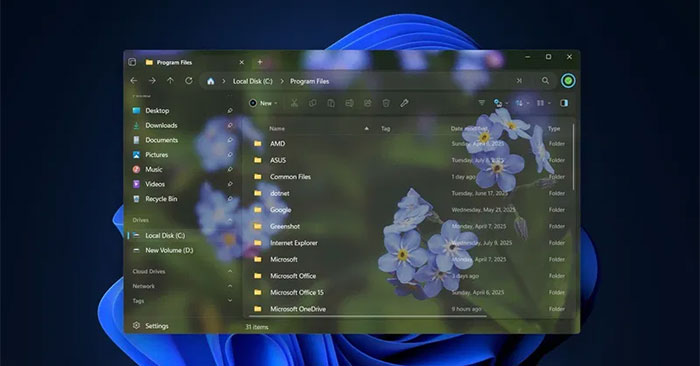The height and width of the screenshot is (366, 700).
Task: Click the vertical scrollbar of the file list
Action: pos(573,158)
